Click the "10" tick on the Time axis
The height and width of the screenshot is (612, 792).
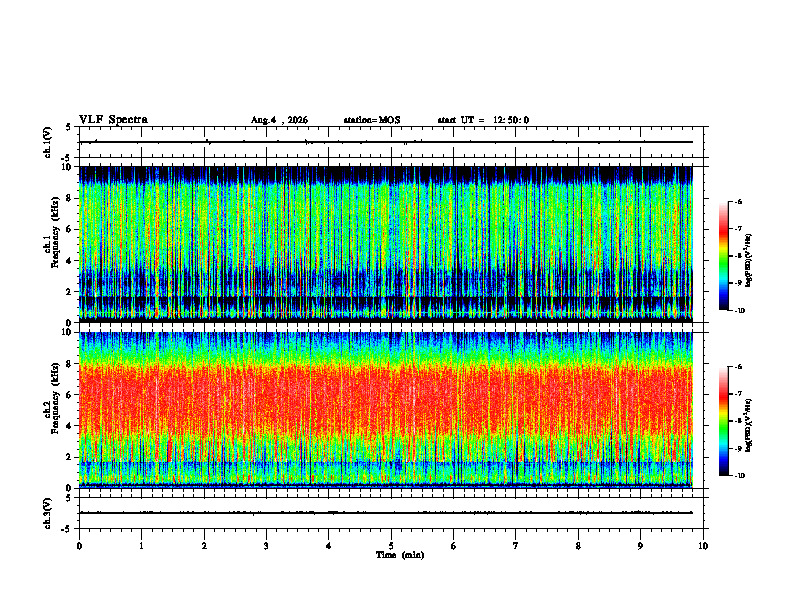pyautogui.click(x=703, y=546)
